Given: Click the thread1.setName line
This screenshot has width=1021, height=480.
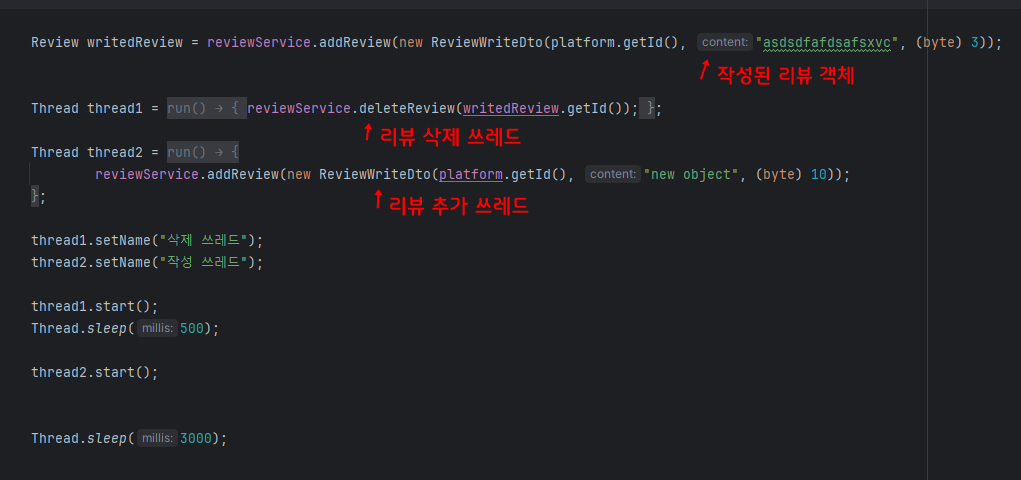Looking at the screenshot, I should click(147, 241).
